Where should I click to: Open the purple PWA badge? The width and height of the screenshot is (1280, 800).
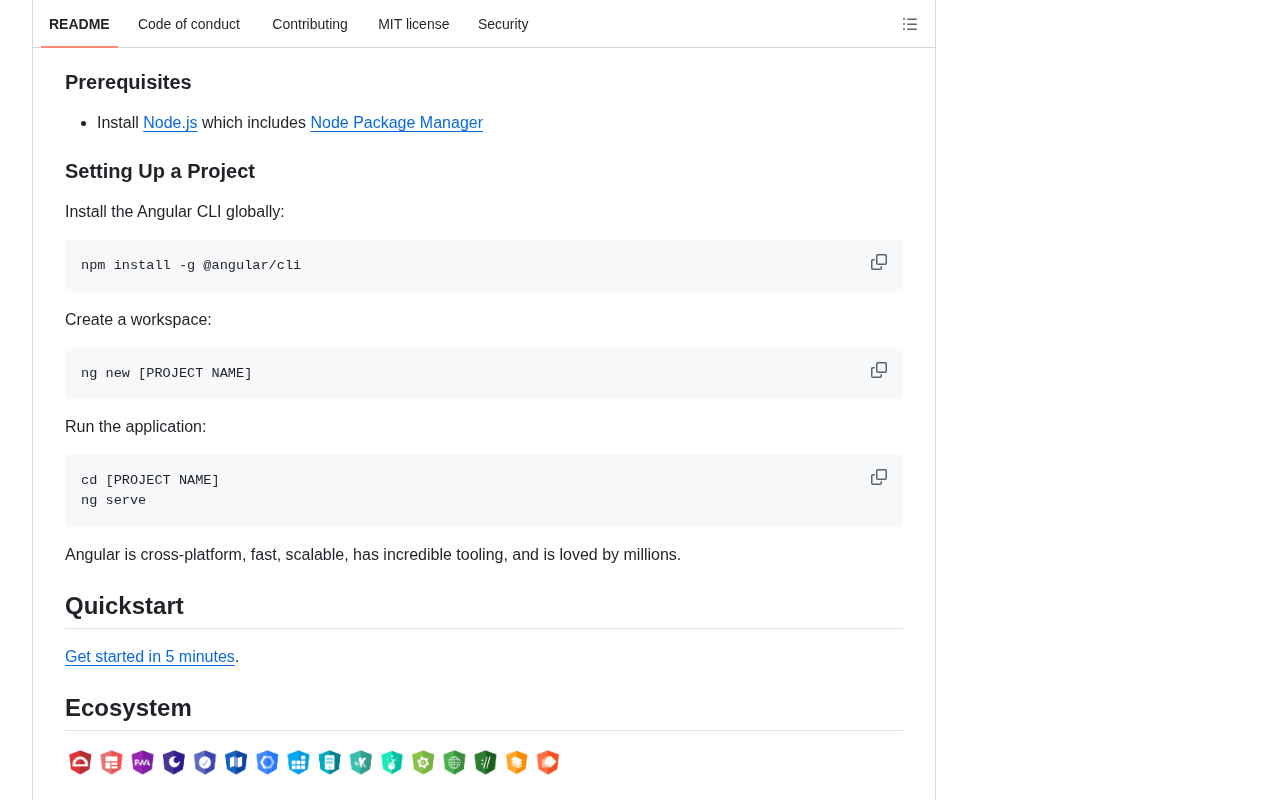click(142, 762)
